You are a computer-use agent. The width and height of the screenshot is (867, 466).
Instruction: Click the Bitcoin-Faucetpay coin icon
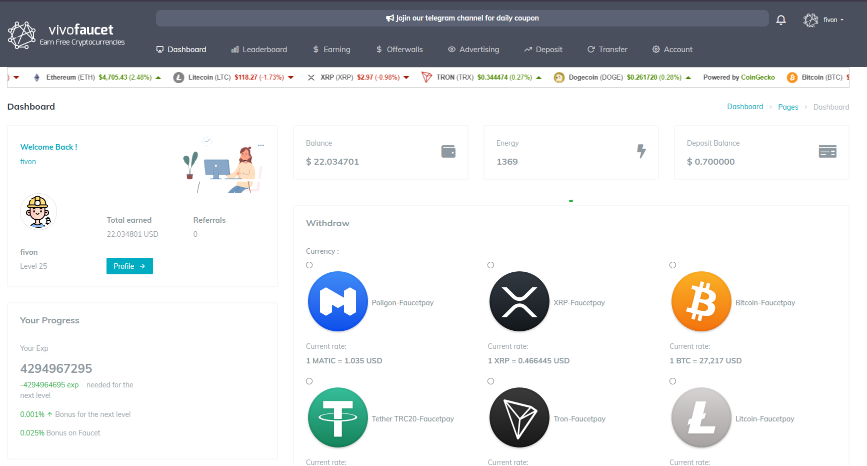click(702, 302)
